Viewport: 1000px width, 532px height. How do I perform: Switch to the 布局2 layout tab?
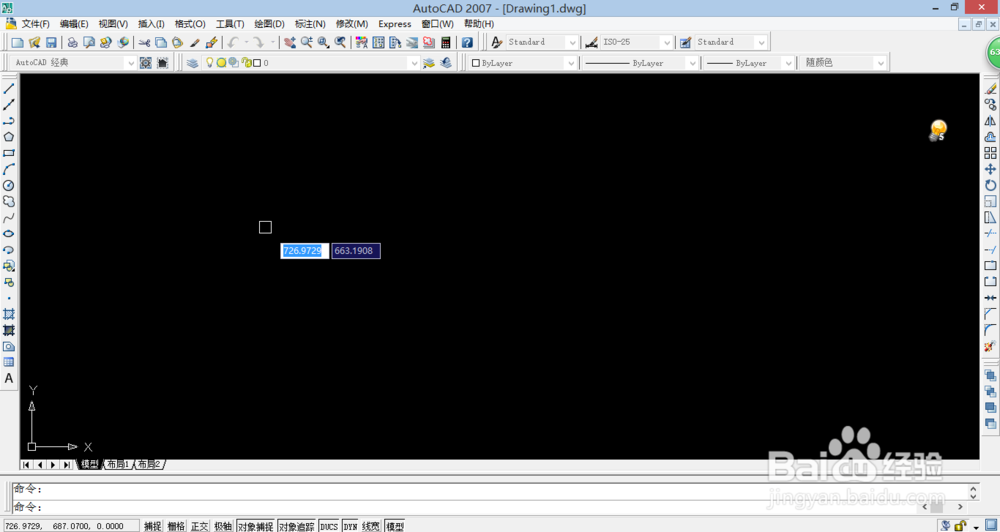pos(149,464)
